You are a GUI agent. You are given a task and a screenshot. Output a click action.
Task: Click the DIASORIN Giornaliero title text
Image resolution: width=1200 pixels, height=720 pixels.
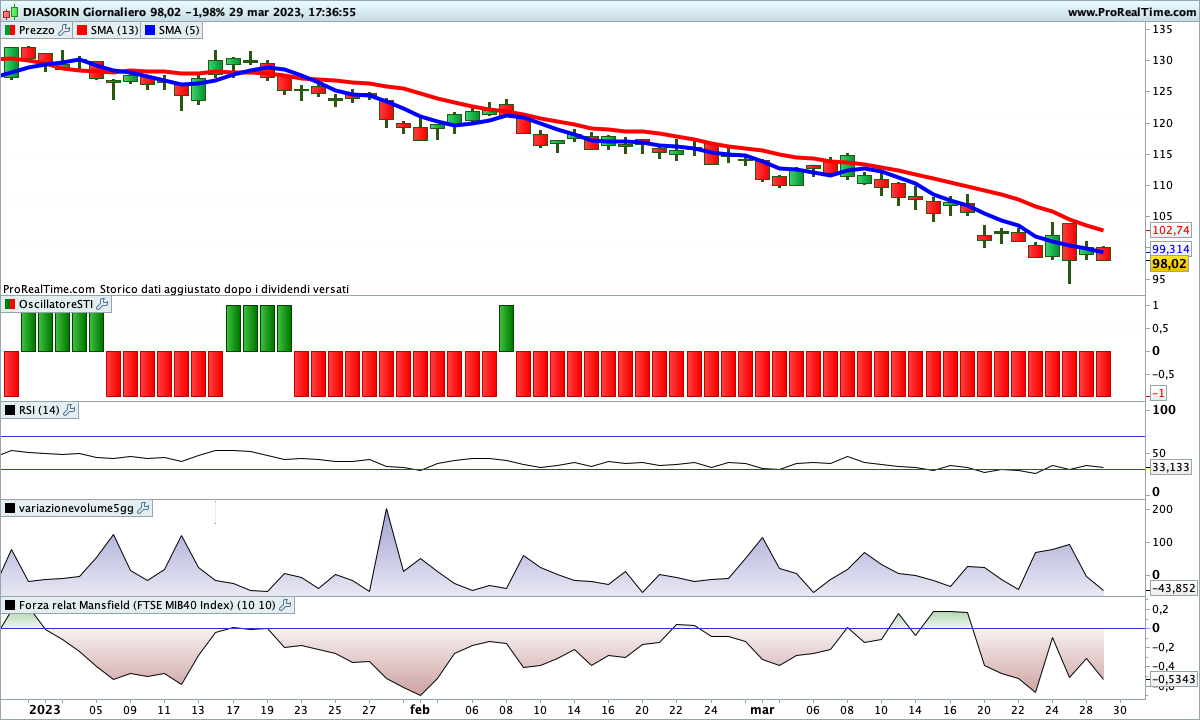point(86,12)
